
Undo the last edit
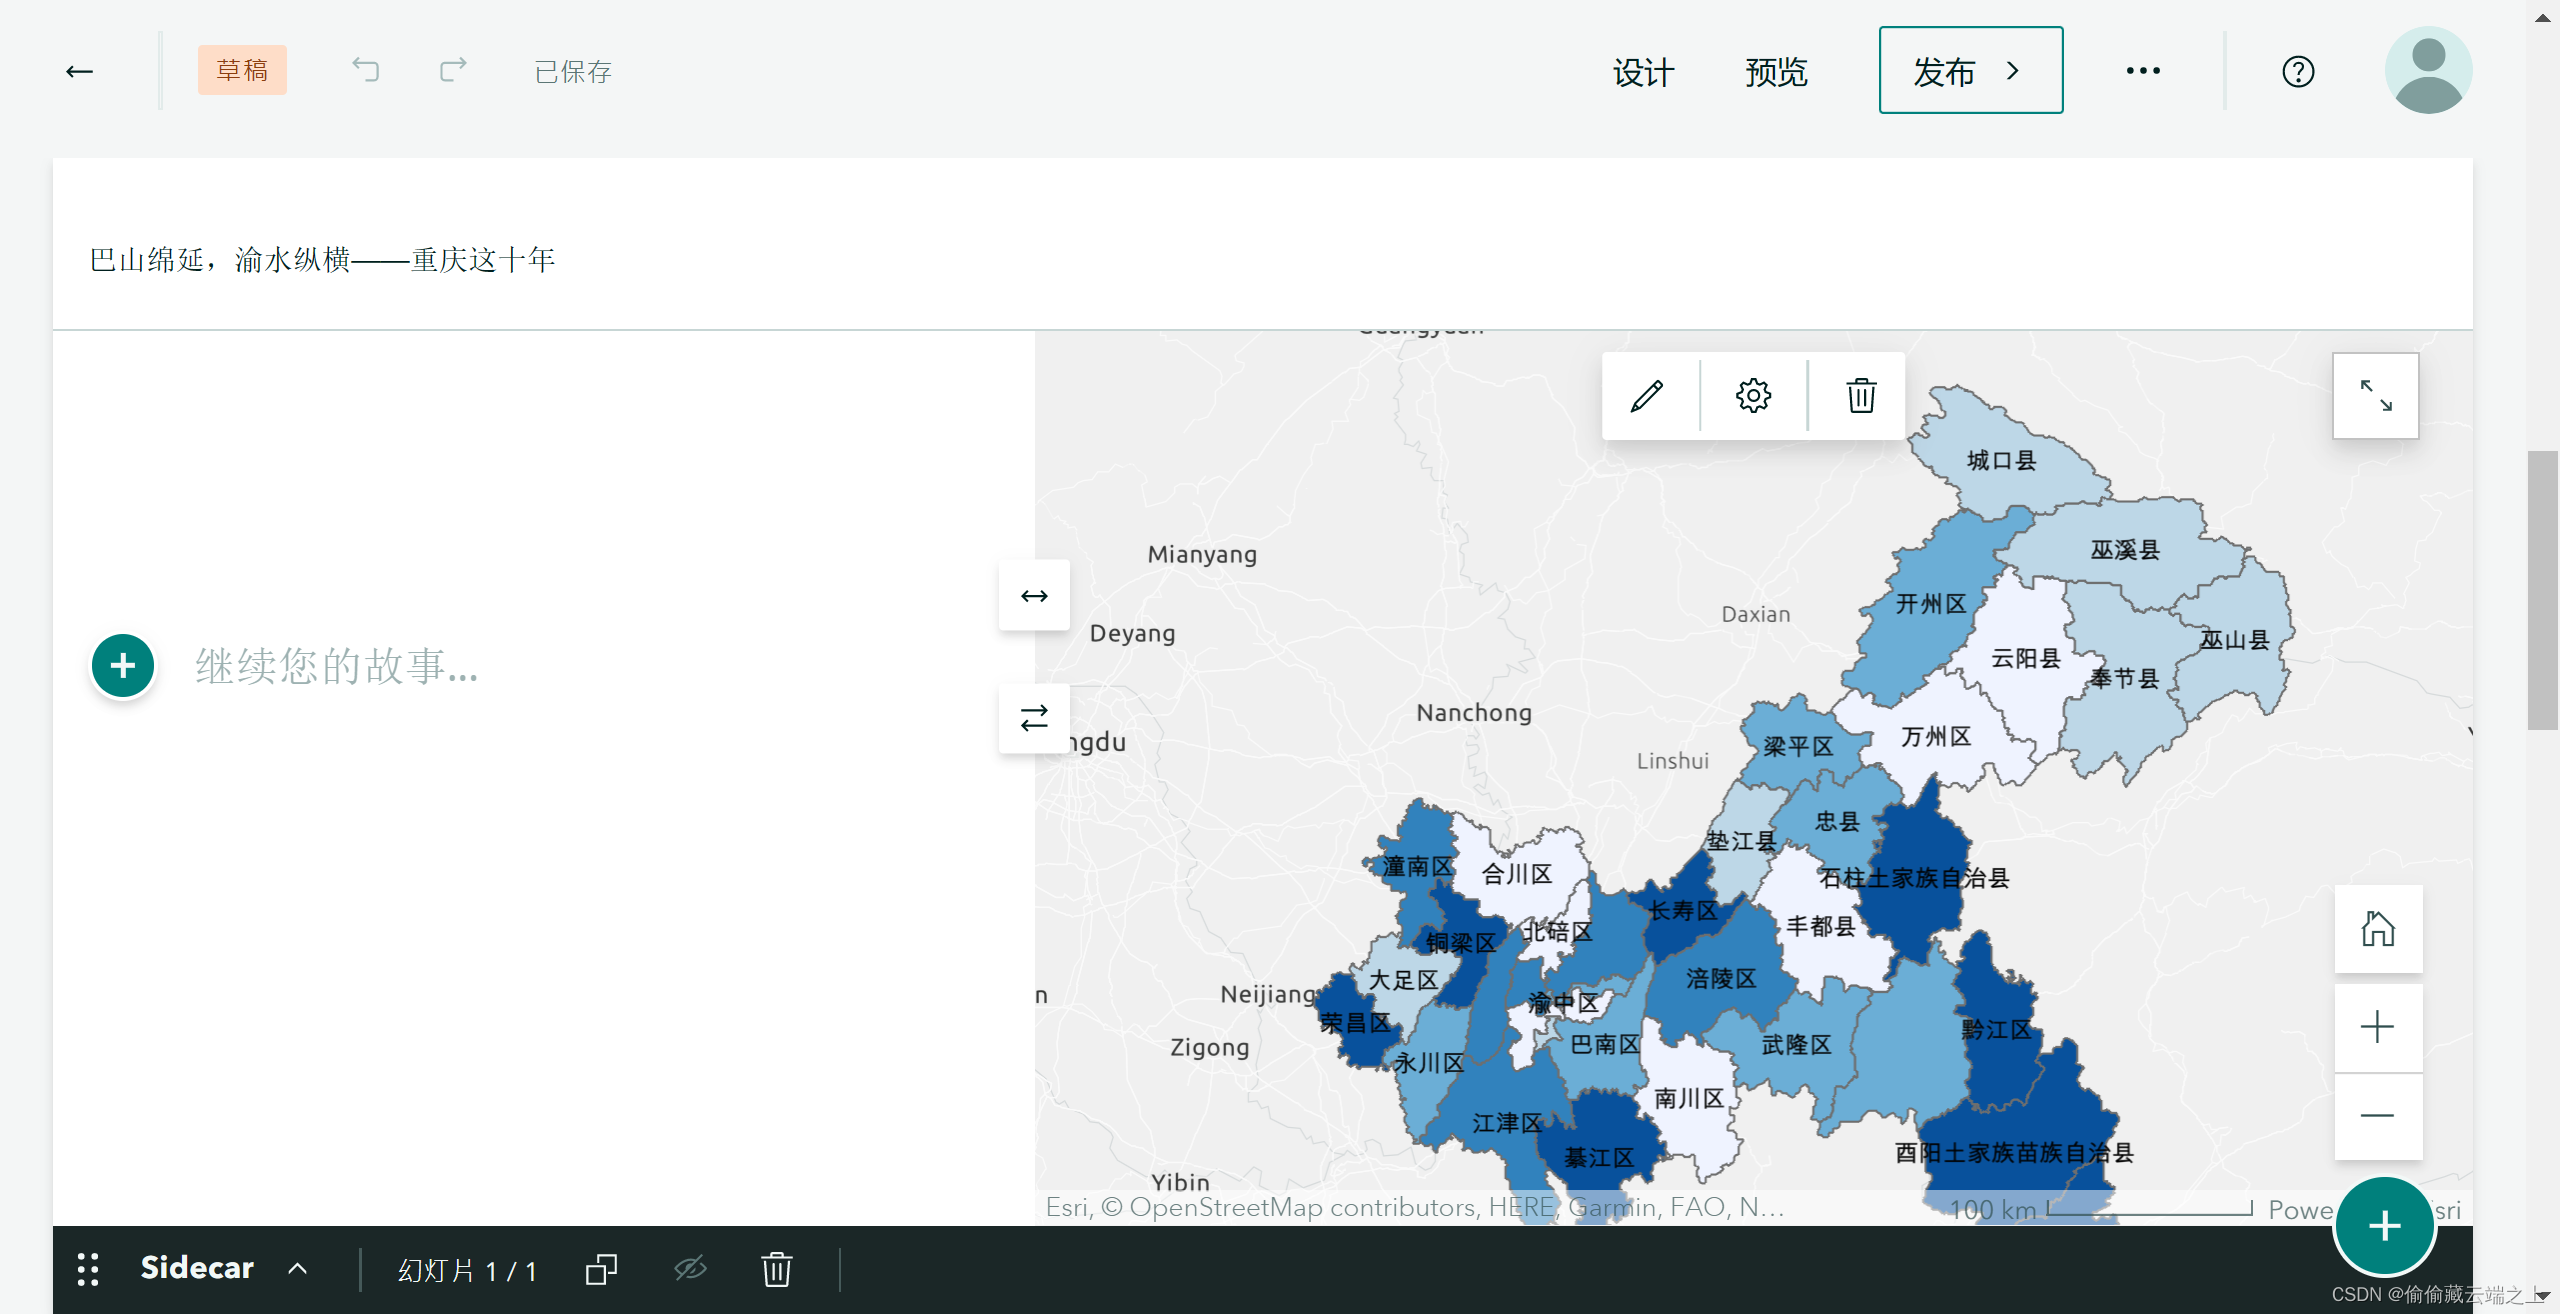pyautogui.click(x=365, y=70)
